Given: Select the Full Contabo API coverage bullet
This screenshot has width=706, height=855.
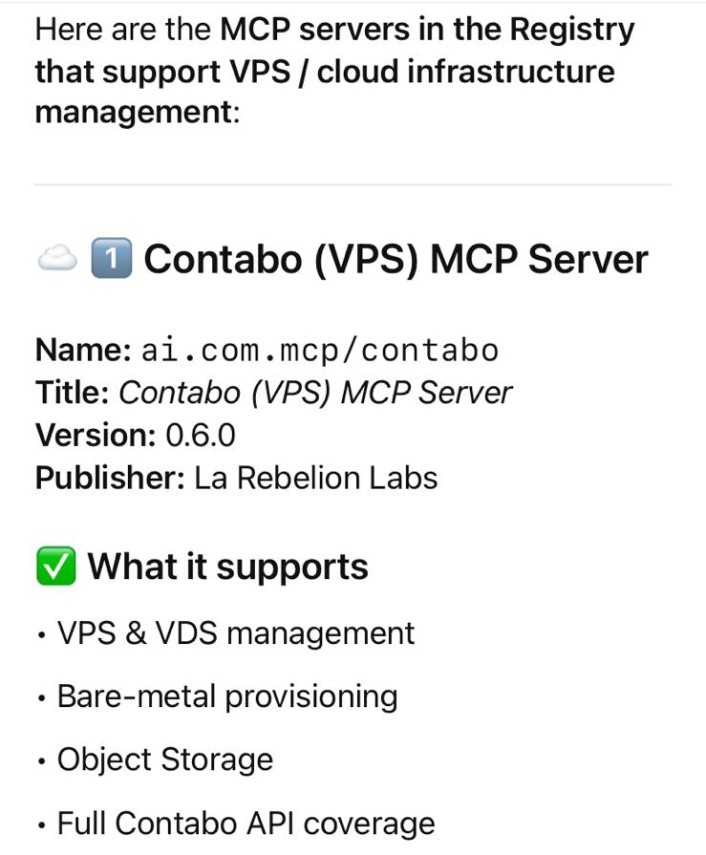Looking at the screenshot, I should pos(246,823).
